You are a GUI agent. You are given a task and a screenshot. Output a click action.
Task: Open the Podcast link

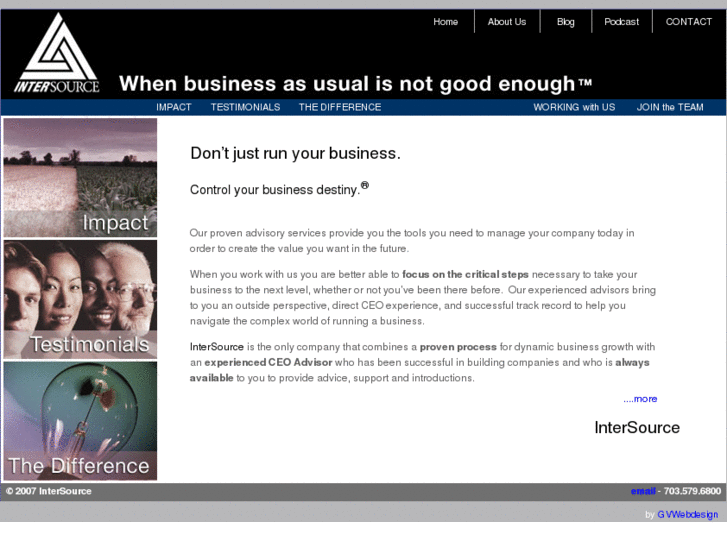621,22
